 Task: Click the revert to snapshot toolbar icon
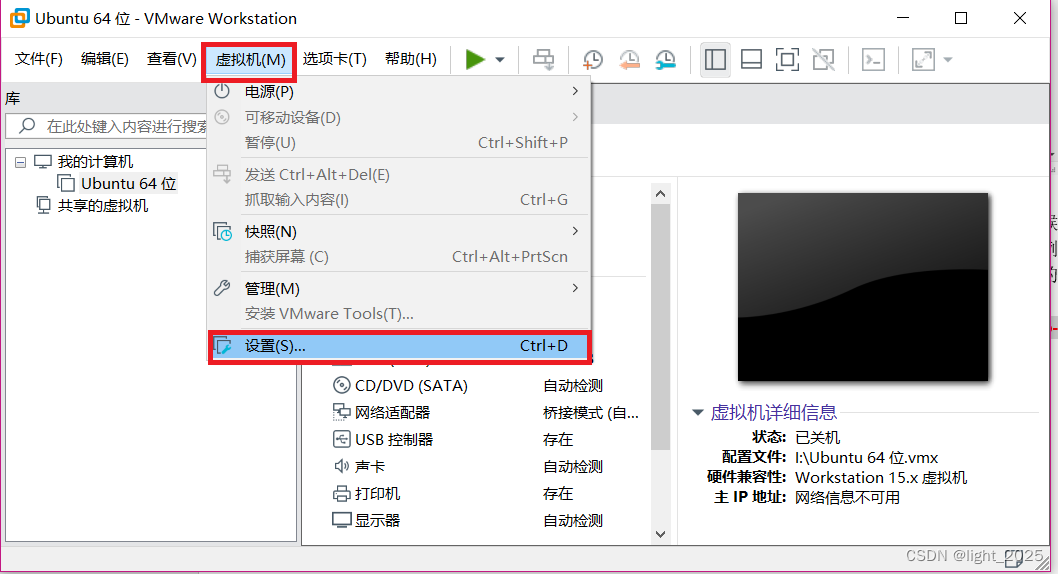[x=629, y=59]
